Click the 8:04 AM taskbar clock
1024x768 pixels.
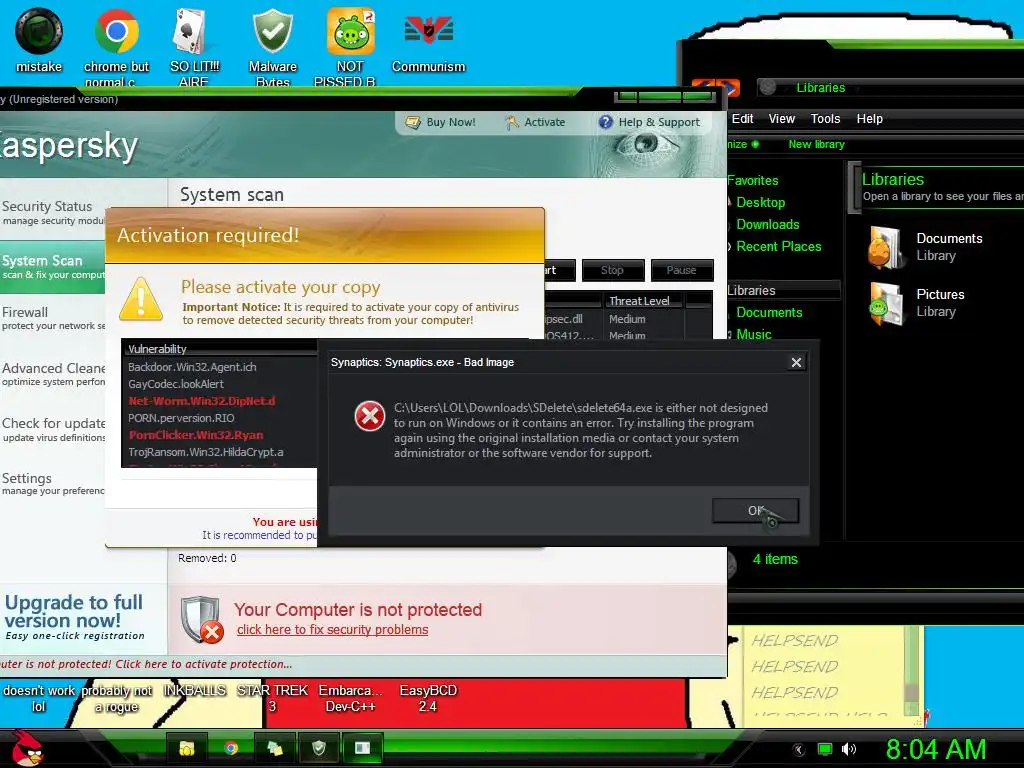coord(935,750)
